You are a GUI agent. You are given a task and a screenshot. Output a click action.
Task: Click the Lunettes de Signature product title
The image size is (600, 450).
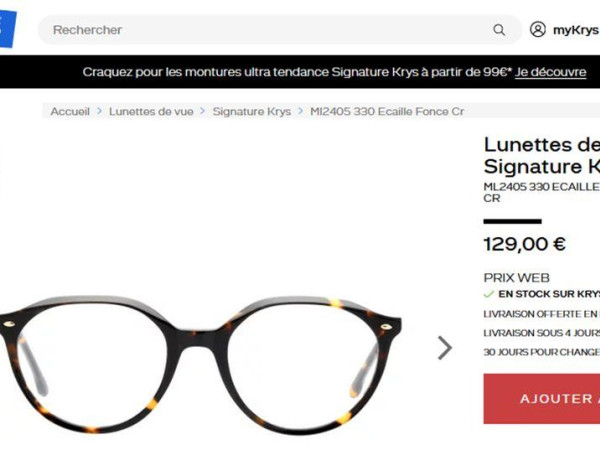pyautogui.click(x=541, y=156)
